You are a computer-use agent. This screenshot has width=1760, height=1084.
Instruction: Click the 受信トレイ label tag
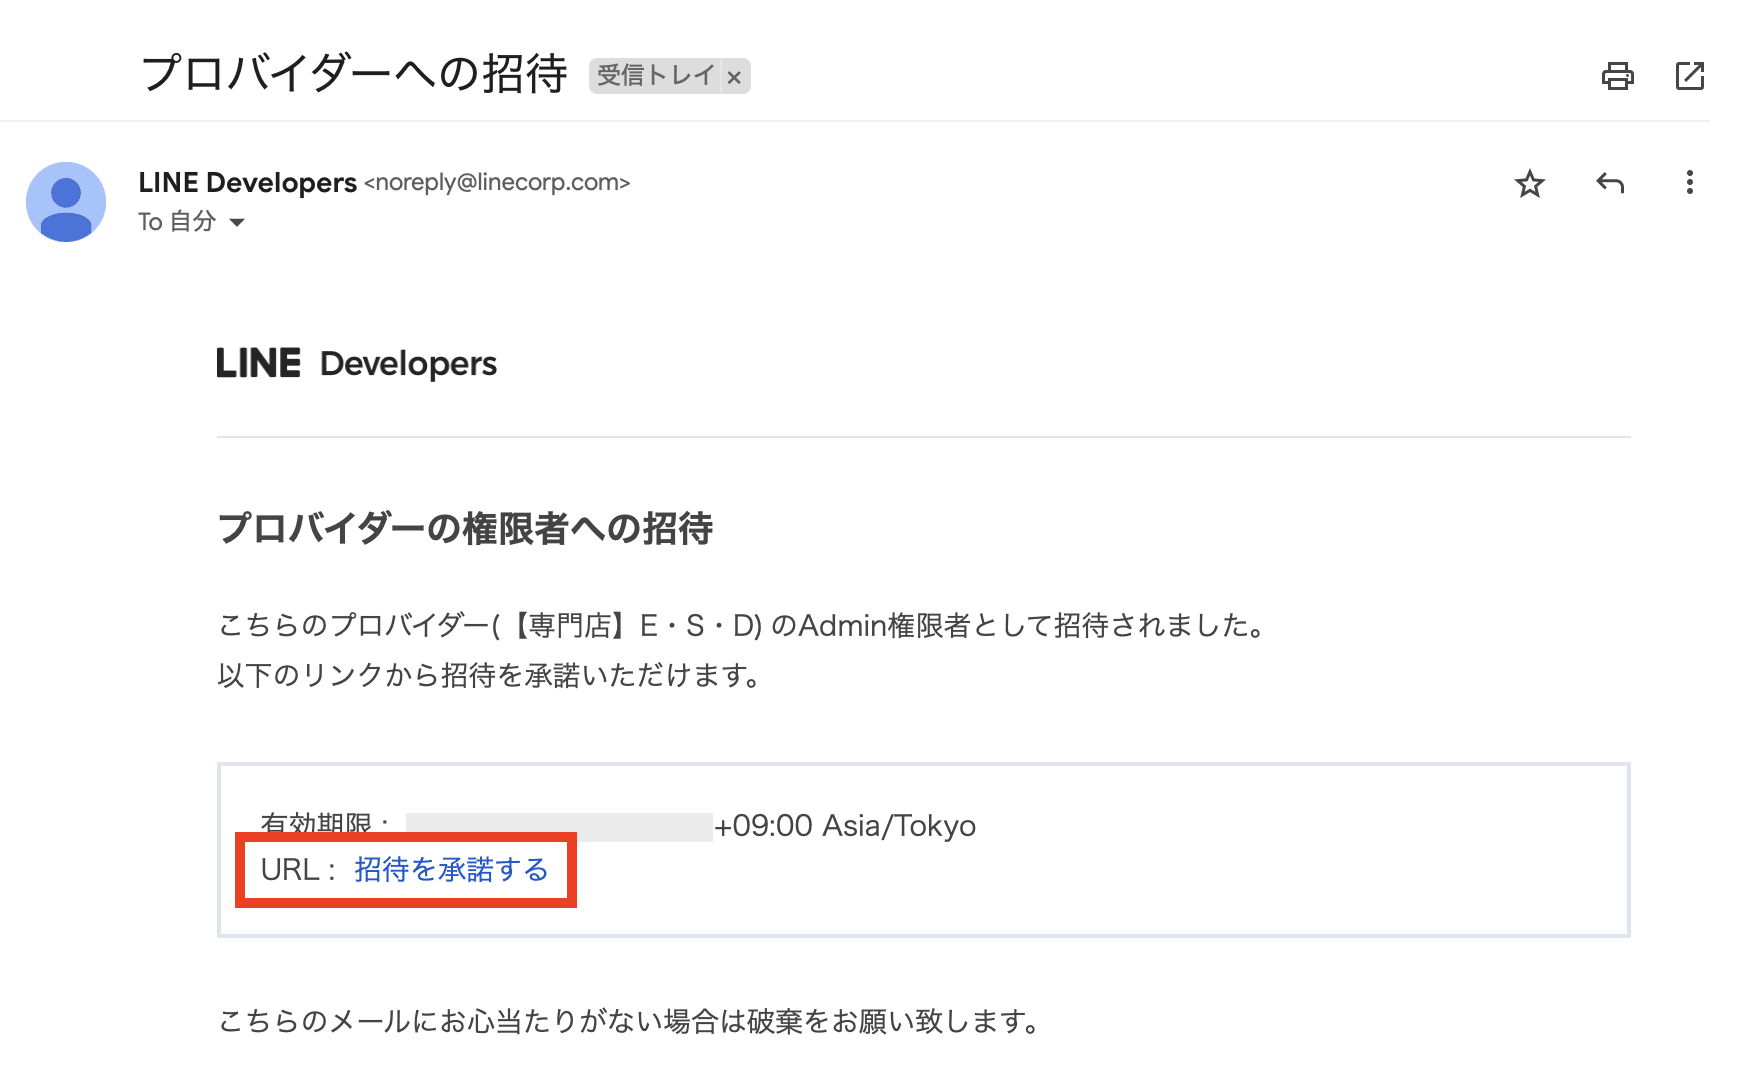655,75
